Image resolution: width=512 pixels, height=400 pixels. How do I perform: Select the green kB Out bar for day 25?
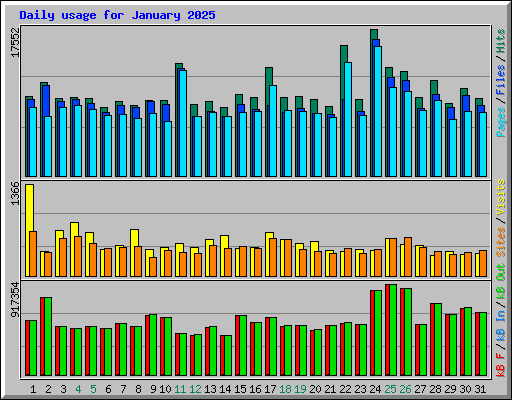393,330
